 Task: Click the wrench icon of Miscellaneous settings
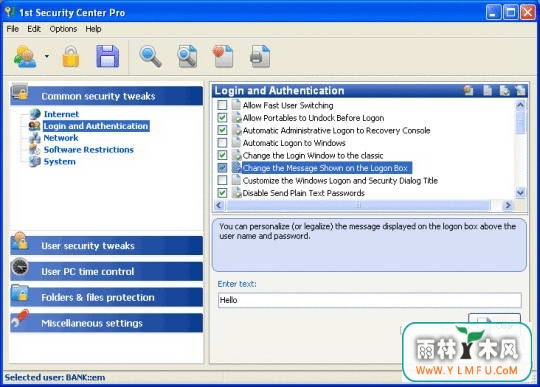pos(20,318)
